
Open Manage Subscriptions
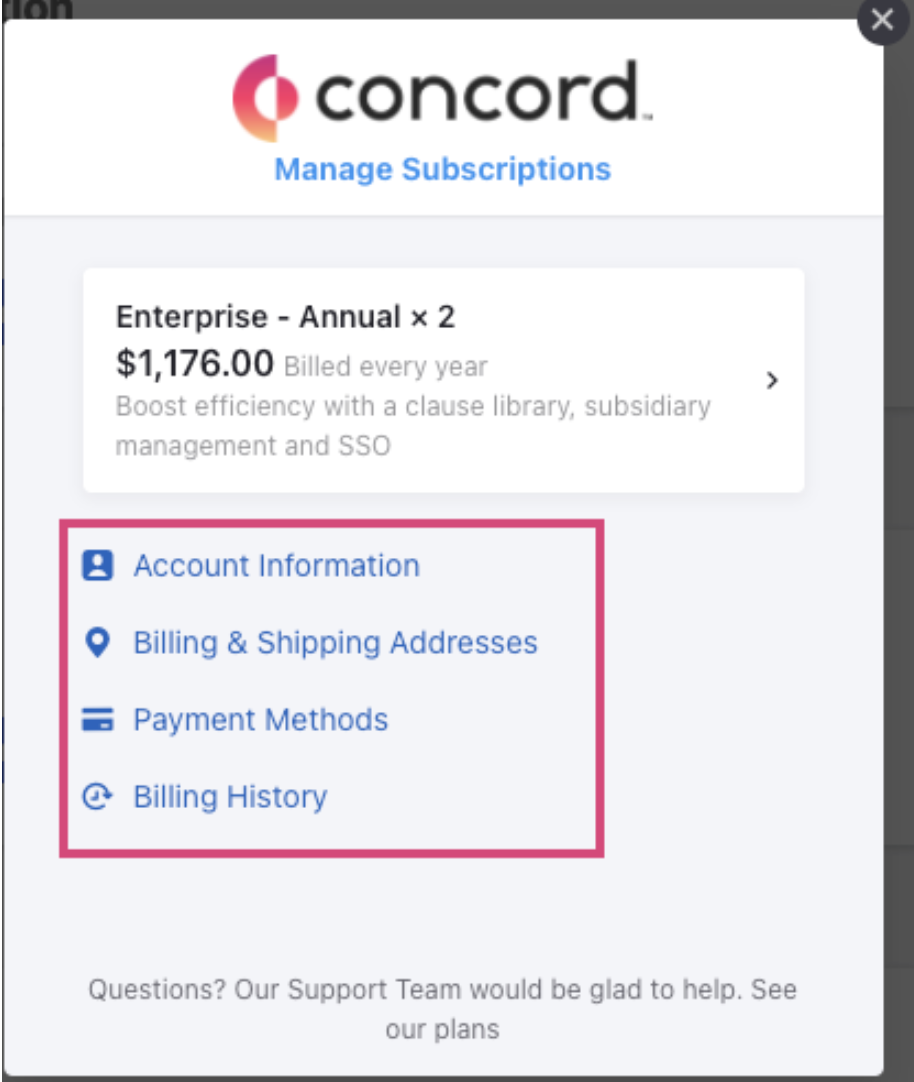pyautogui.click(x=441, y=169)
